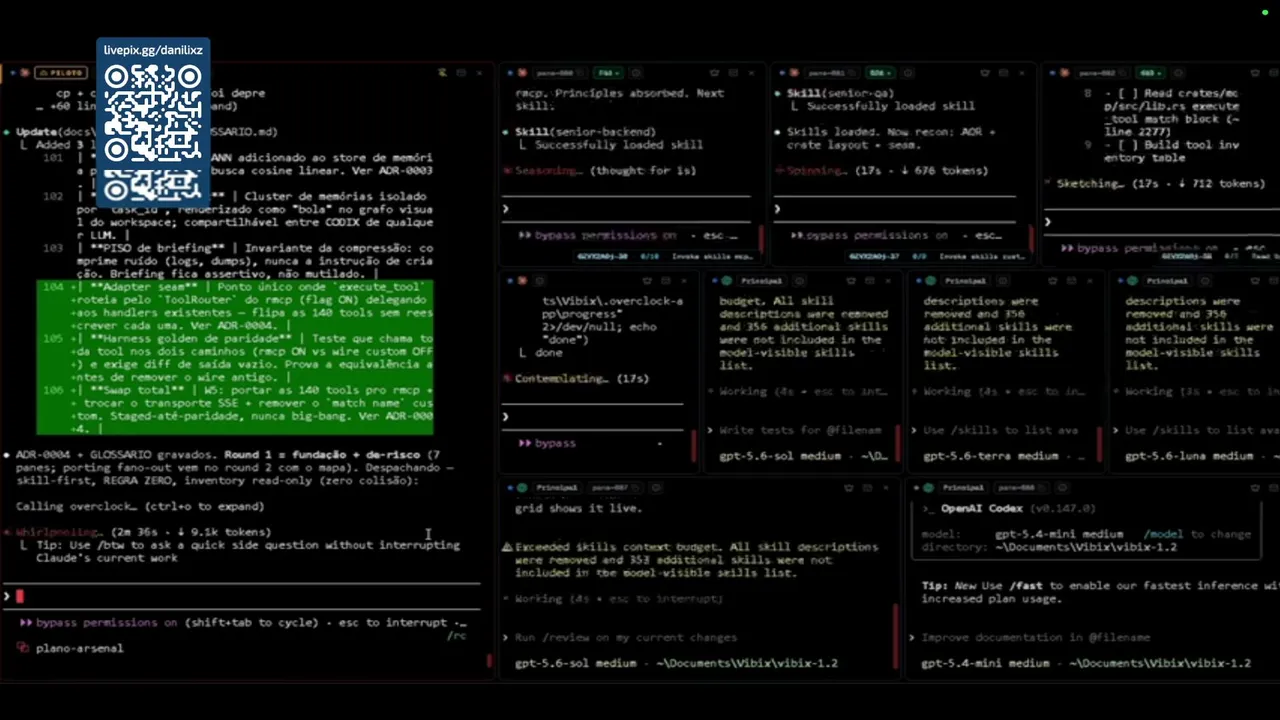The image size is (1280, 720).
Task: Click green Codex icon in gpt-5.6-luna pane header
Action: (1132, 280)
